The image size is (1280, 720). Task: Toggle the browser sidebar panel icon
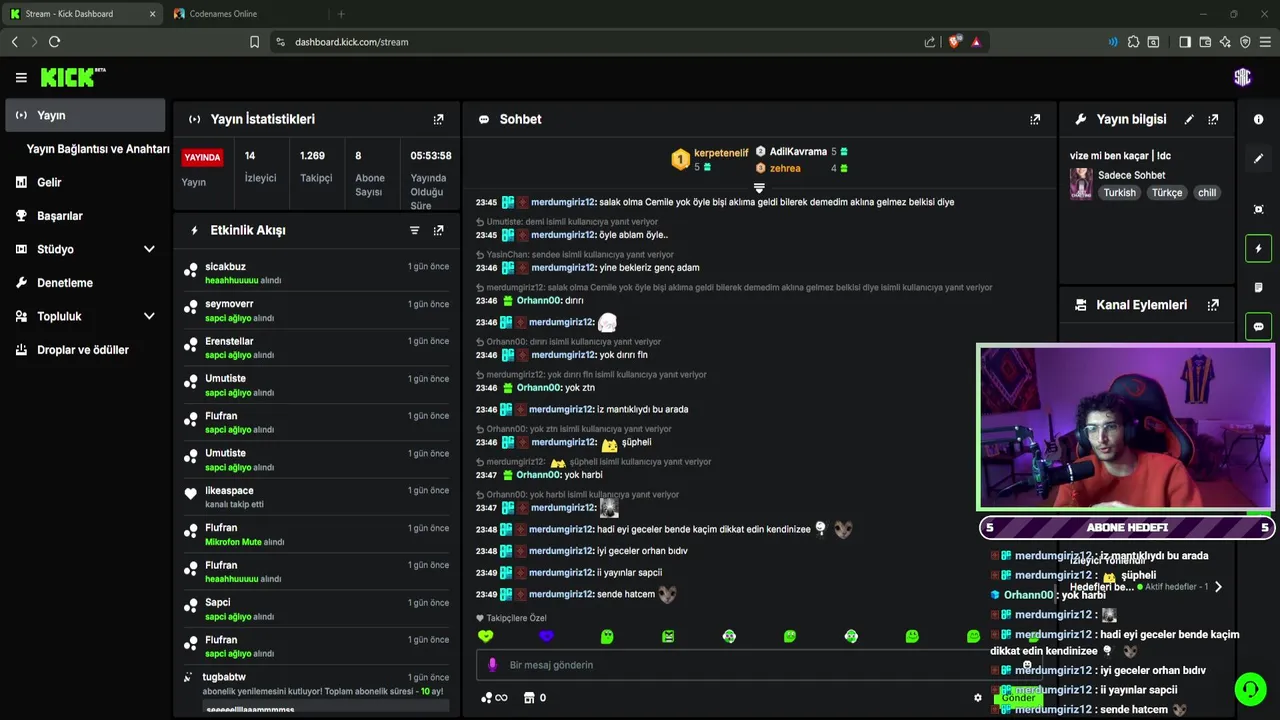1185,42
